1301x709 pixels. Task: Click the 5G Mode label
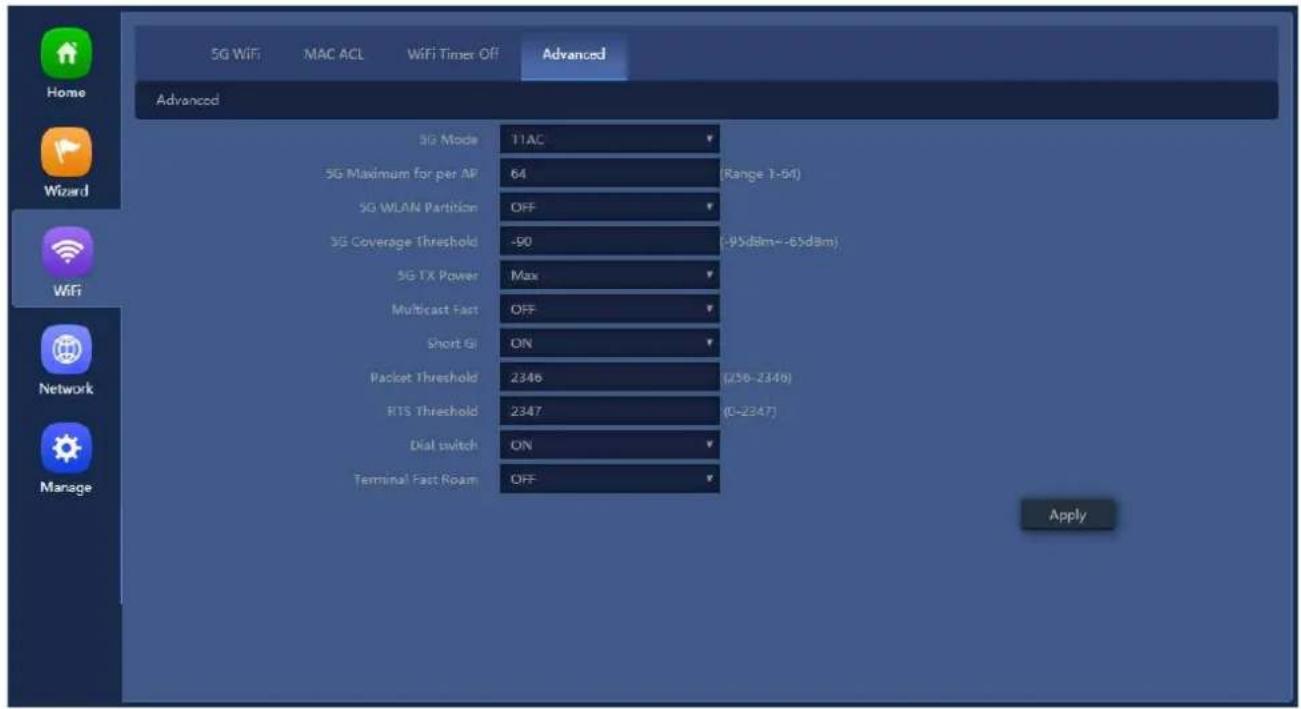tap(449, 140)
